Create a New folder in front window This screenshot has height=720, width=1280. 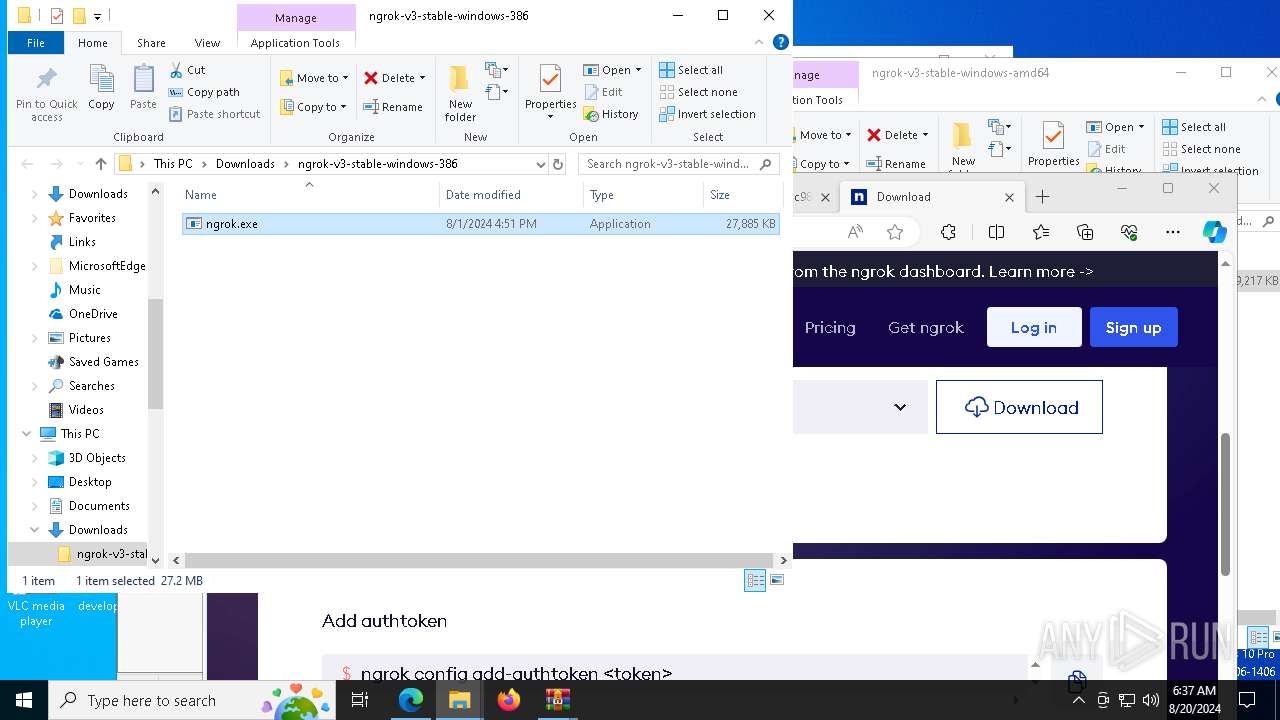point(460,92)
